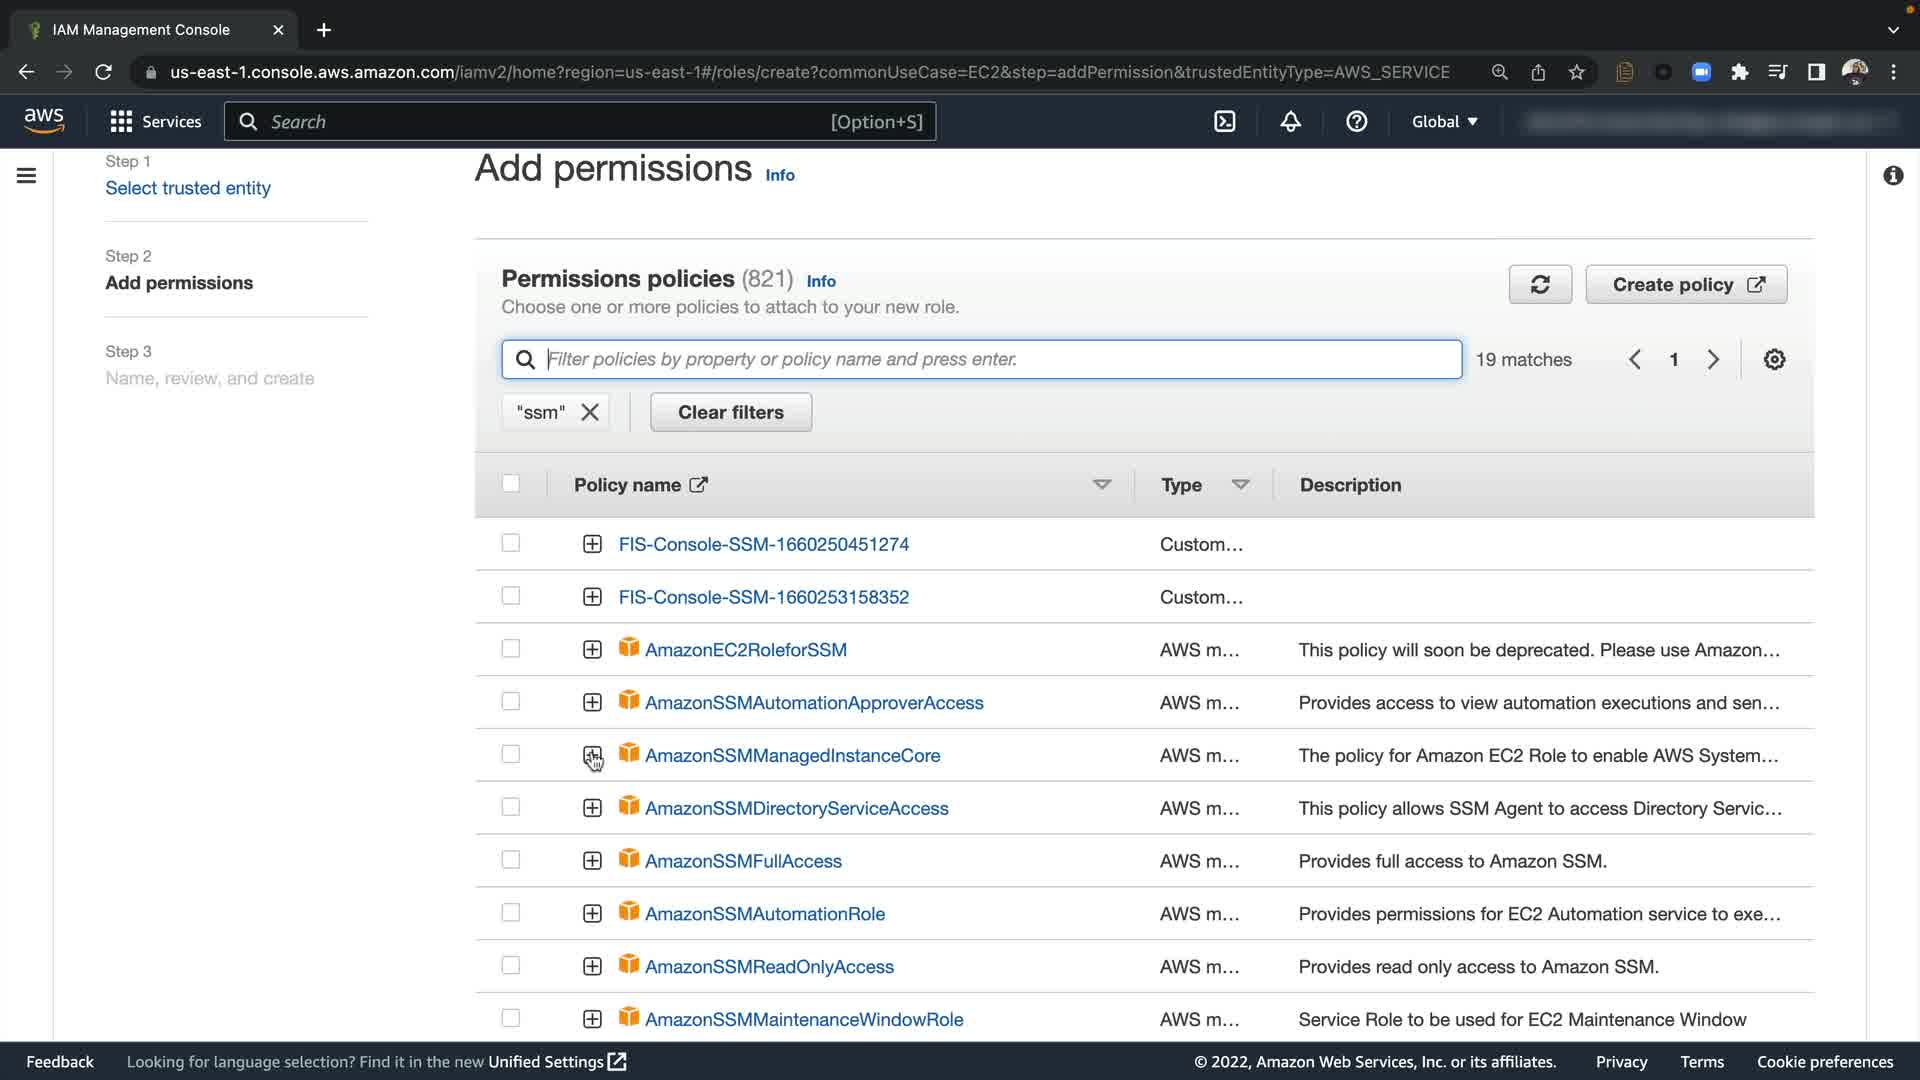Open the side navigation hamburger menu
Screen dimensions: 1920x1080
[27, 176]
